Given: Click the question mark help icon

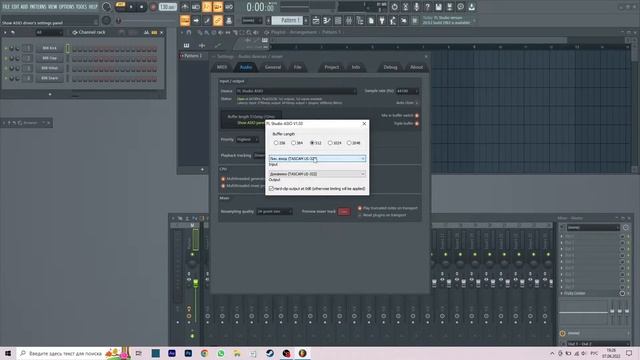Looking at the screenshot, I should 427,7.
